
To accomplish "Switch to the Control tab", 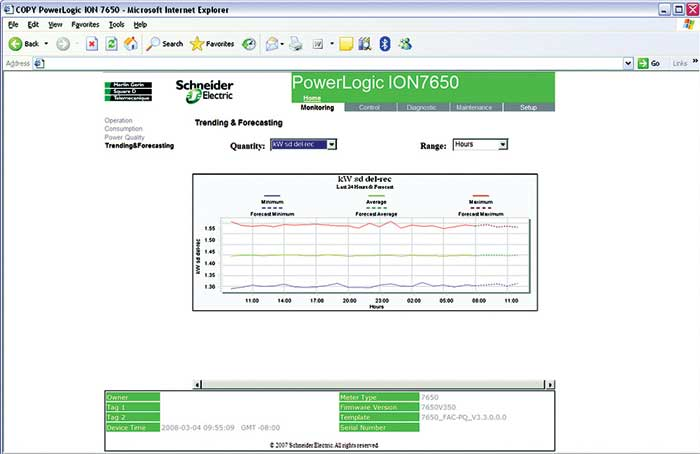I will click(370, 108).
